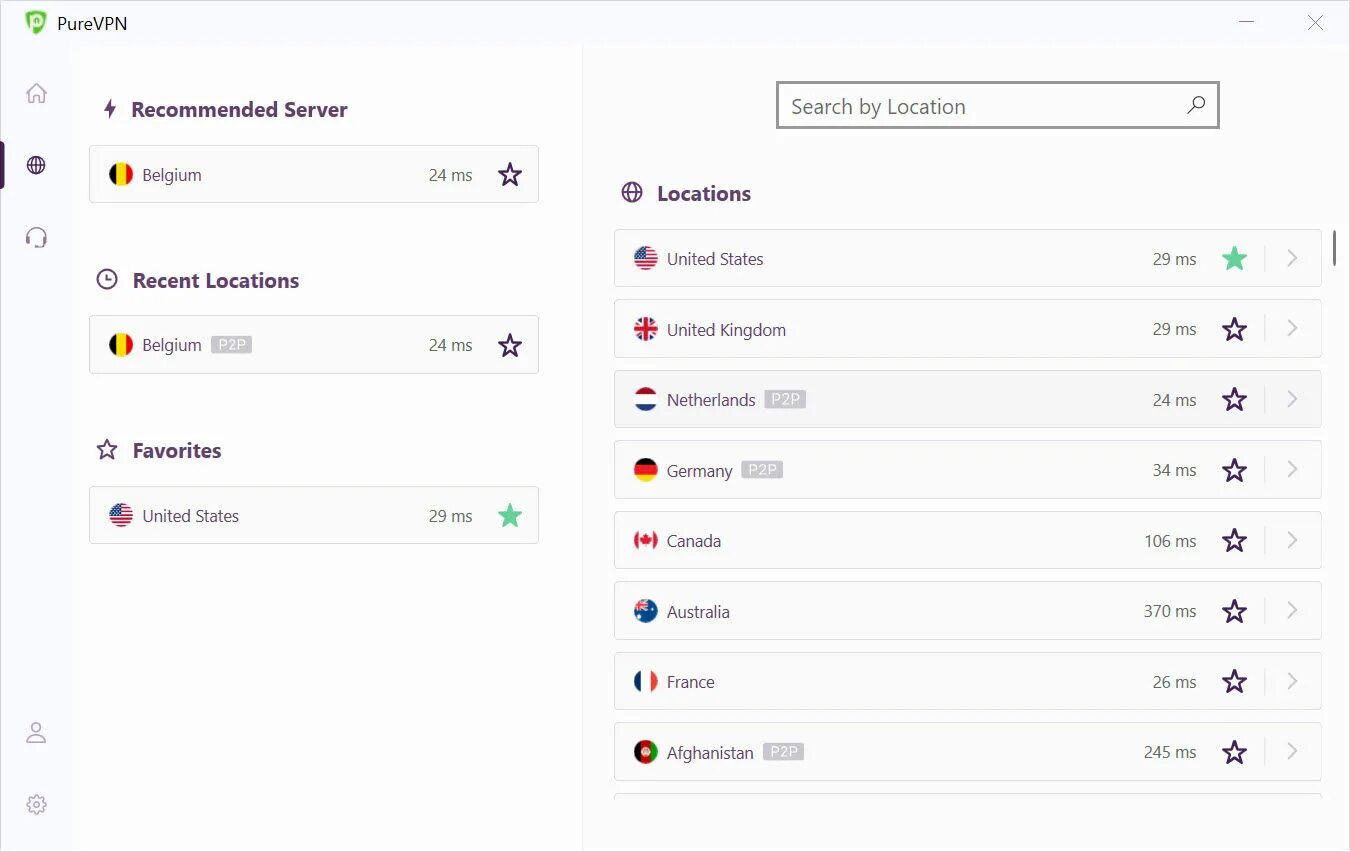This screenshot has width=1350, height=852.
Task: Click the Netherlands flag icon
Action: [x=646, y=399]
